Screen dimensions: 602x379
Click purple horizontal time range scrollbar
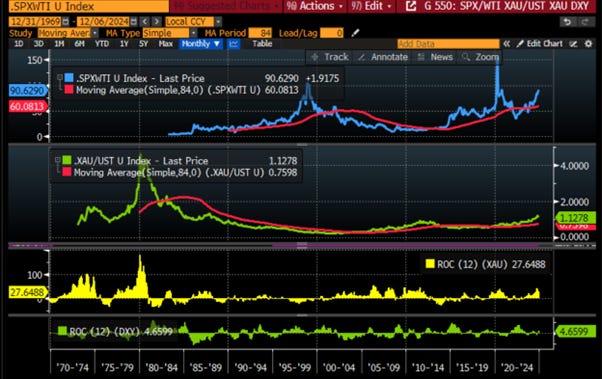[405, 245]
